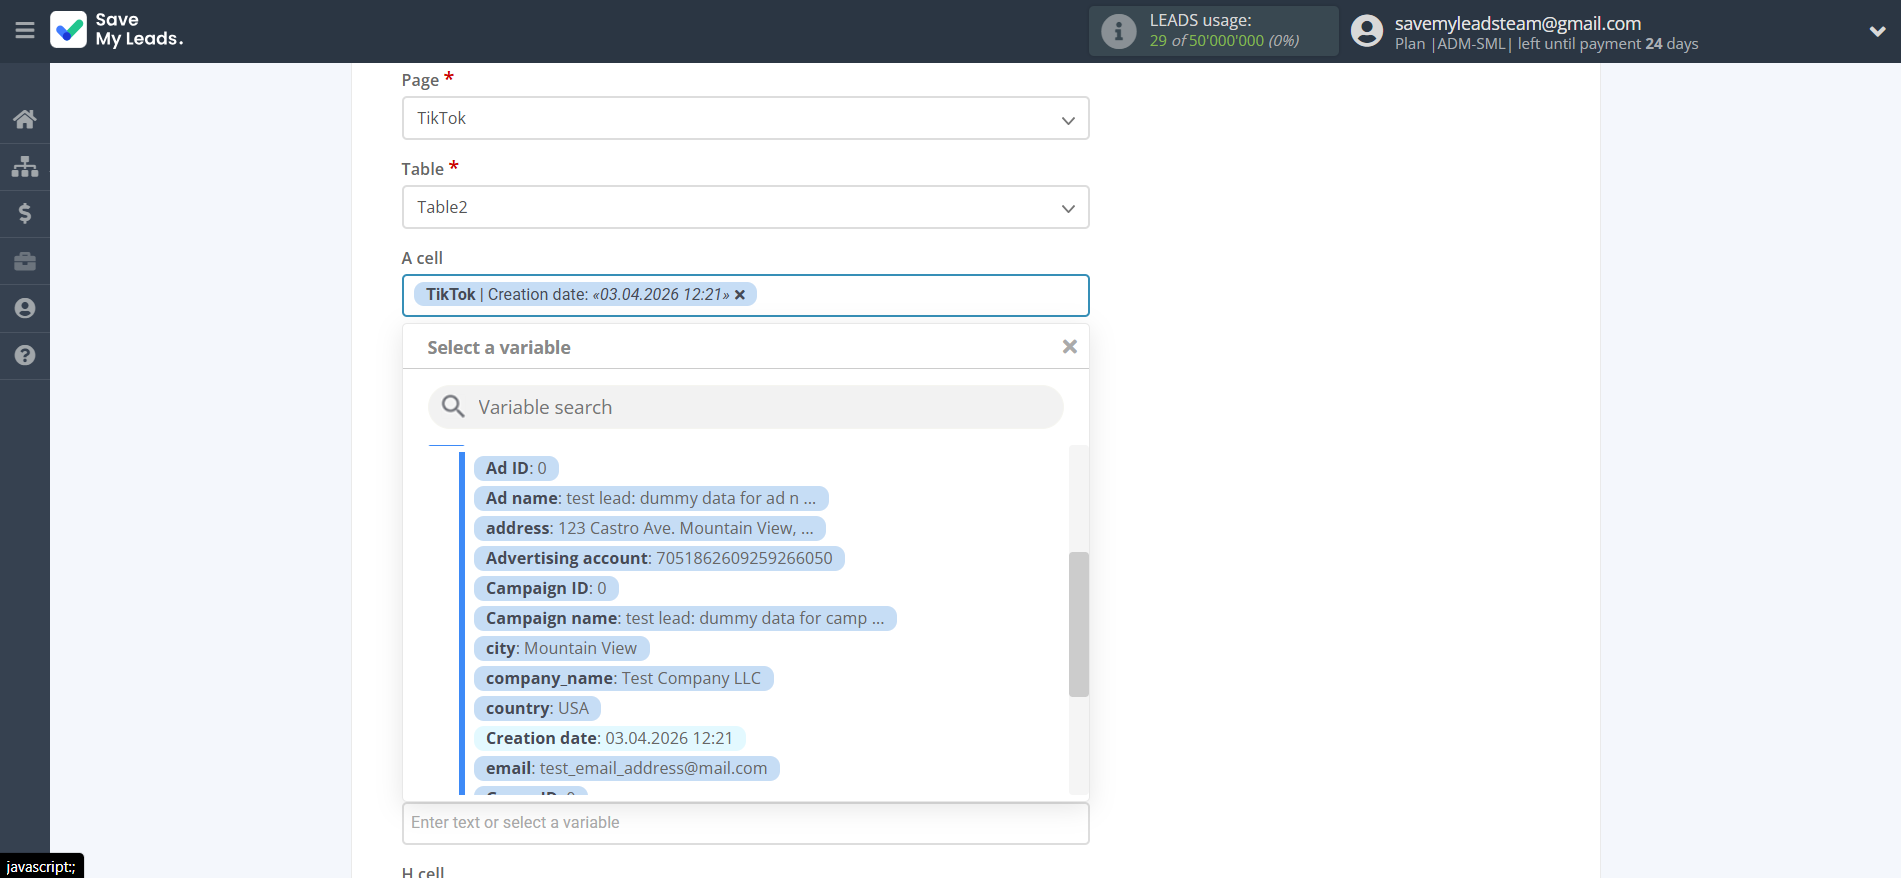Select the Ad name variable
Image resolution: width=1901 pixels, height=878 pixels.
[650, 498]
